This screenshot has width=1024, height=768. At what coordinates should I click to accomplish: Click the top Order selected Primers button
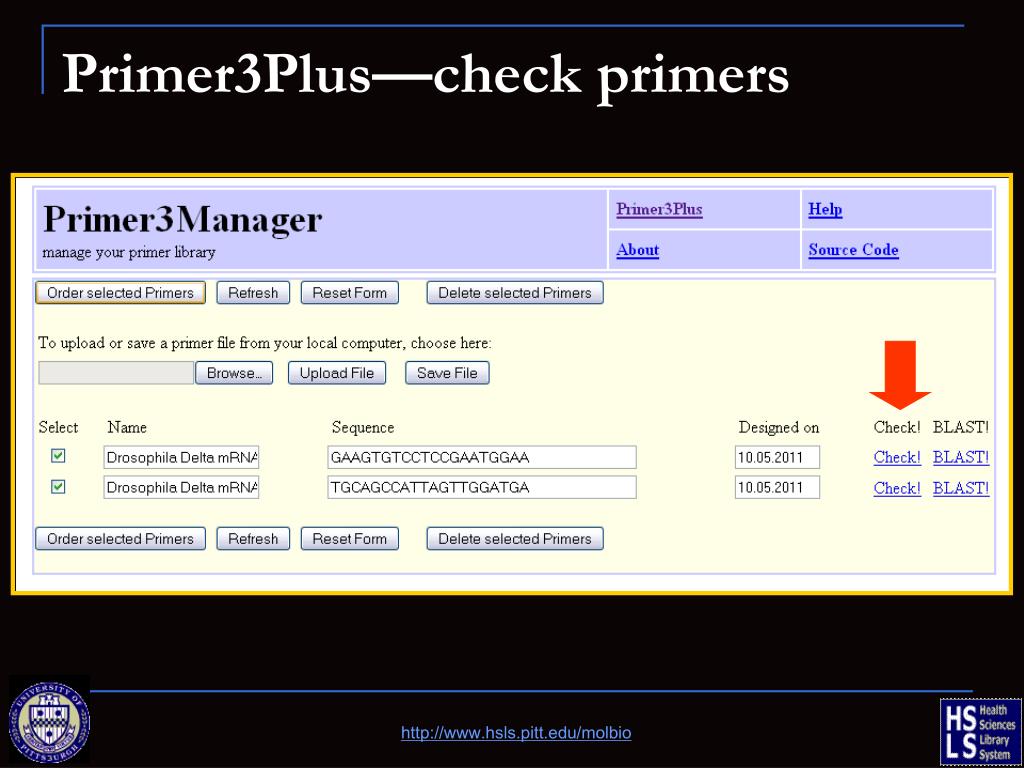pos(120,293)
